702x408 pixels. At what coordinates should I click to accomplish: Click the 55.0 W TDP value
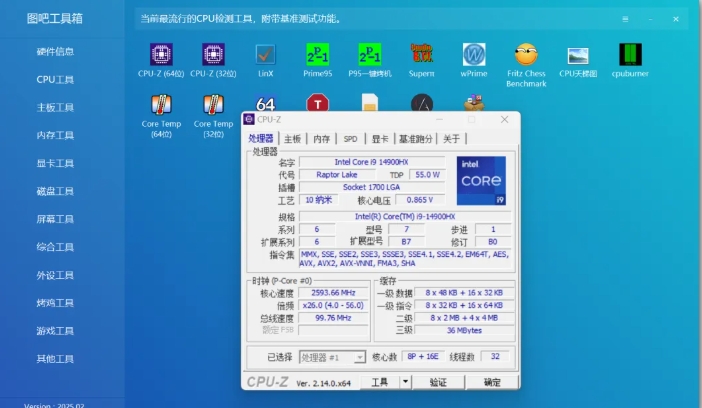click(x=427, y=175)
